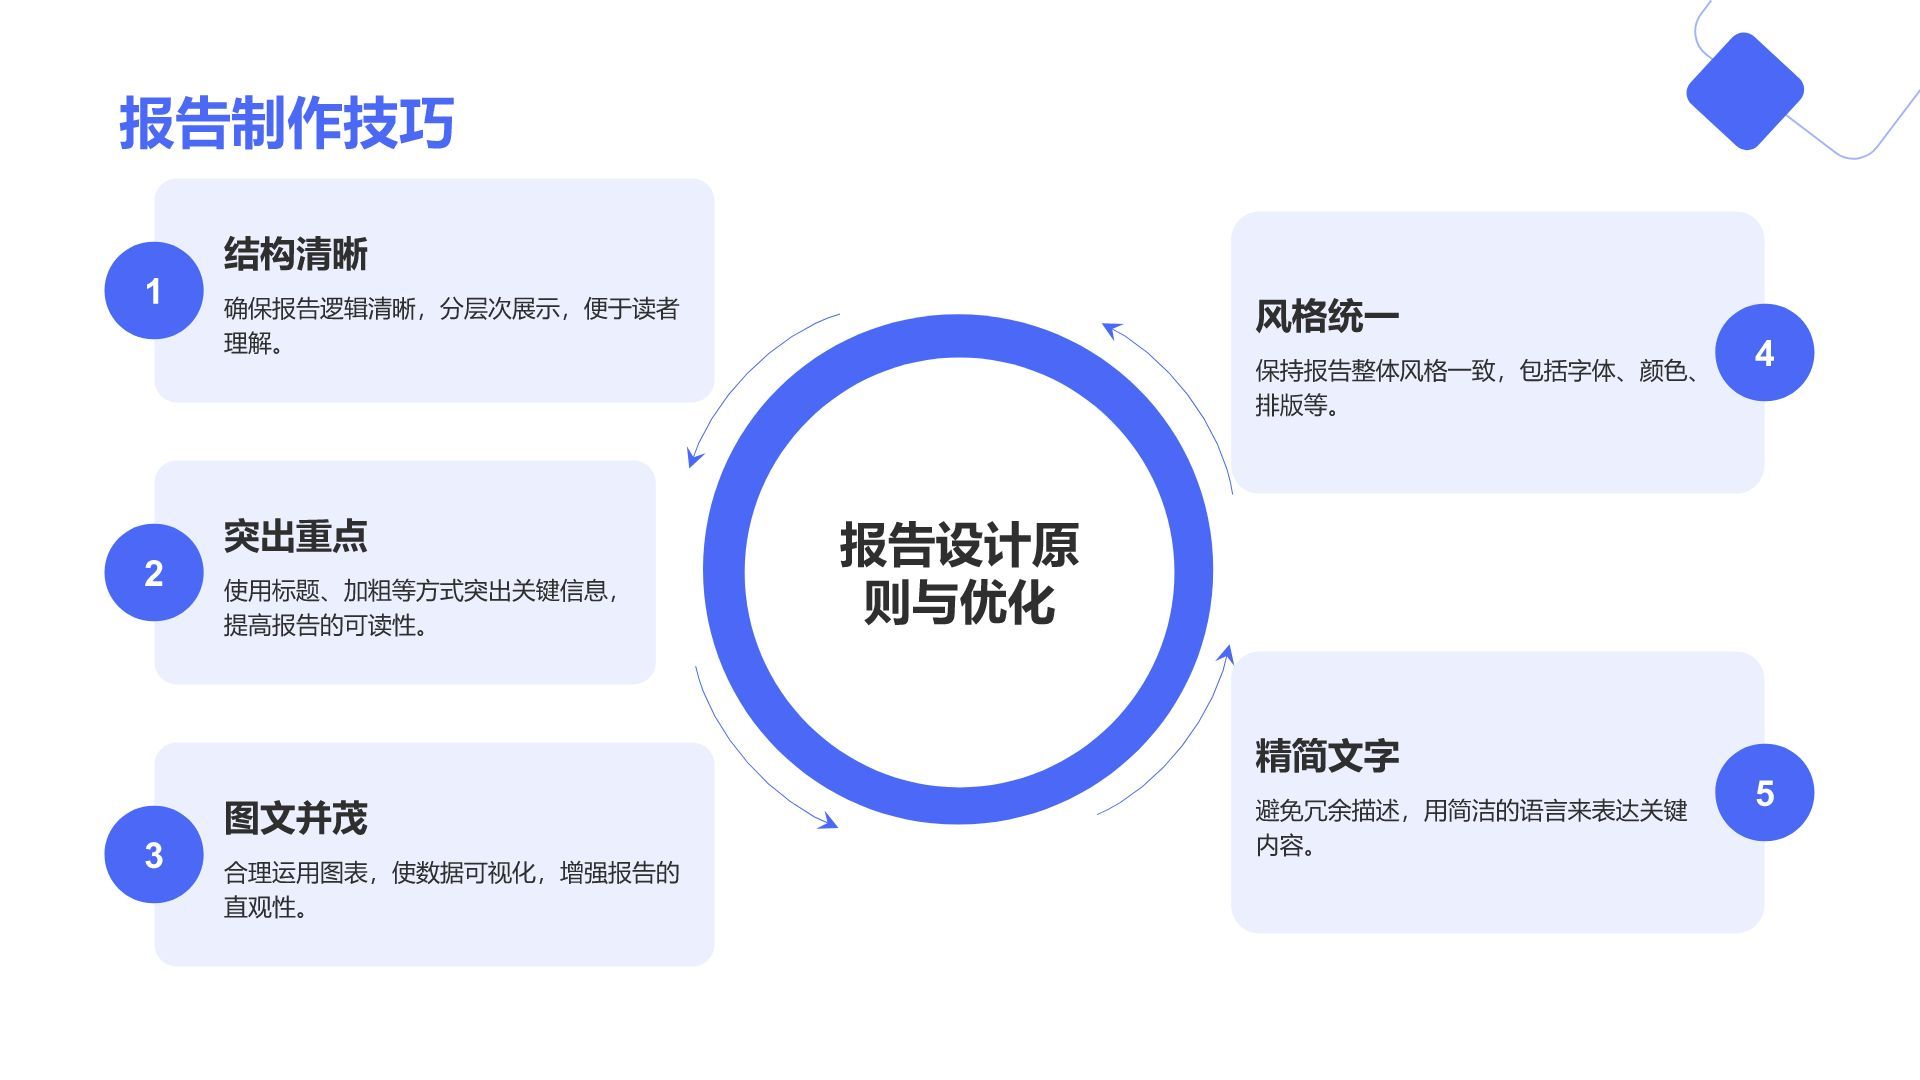Select the description starting 保持报告整体风格
Viewport: 1920px width, 1080px height.
coord(1477,388)
